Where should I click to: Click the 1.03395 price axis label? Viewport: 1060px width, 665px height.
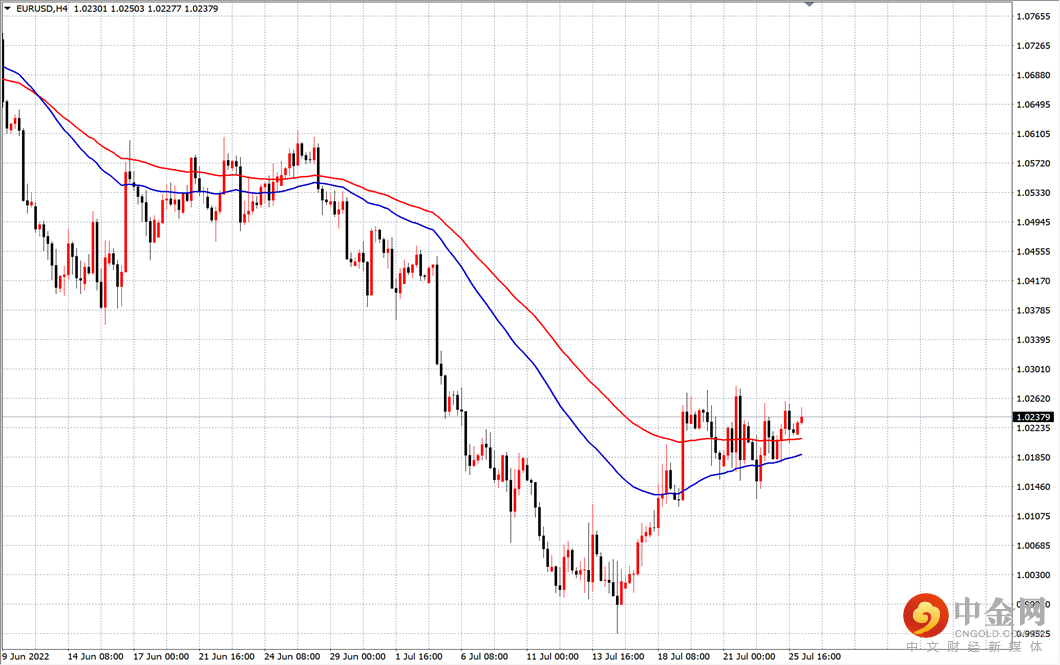[x=1034, y=340]
